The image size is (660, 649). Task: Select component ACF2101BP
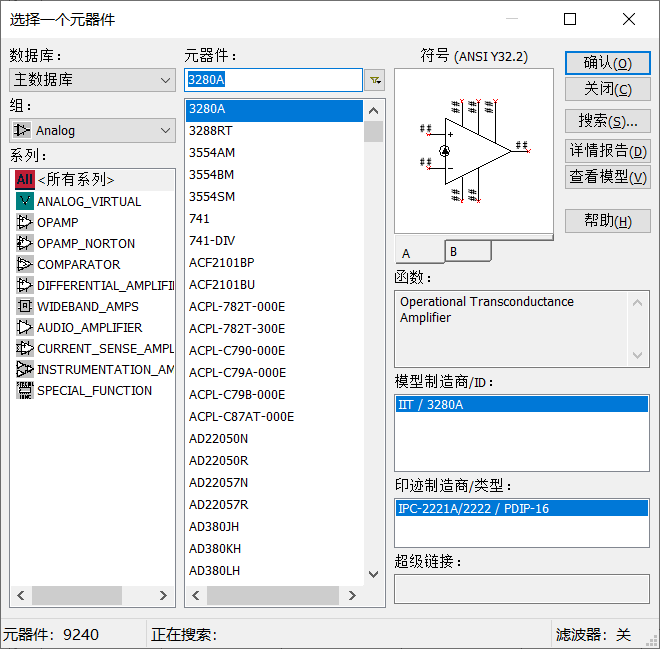(274, 263)
